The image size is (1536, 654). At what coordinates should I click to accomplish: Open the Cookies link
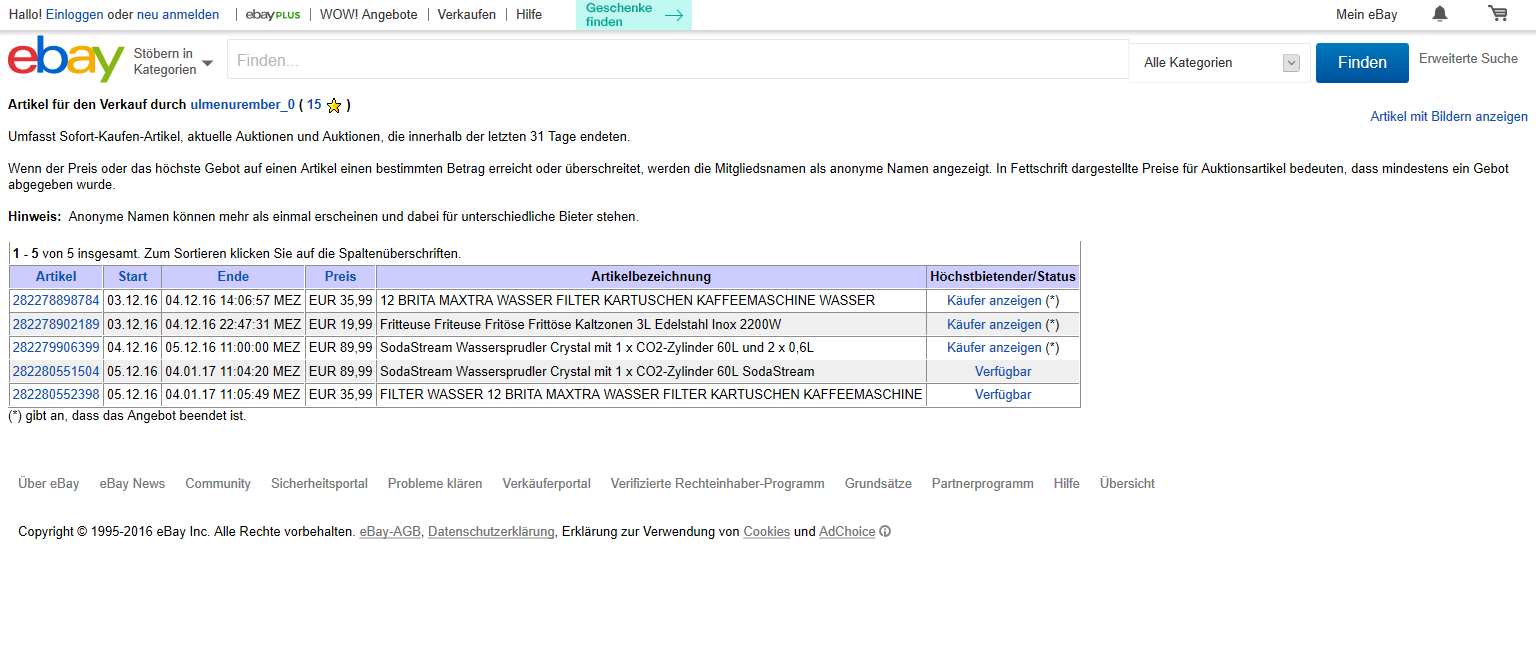[767, 532]
